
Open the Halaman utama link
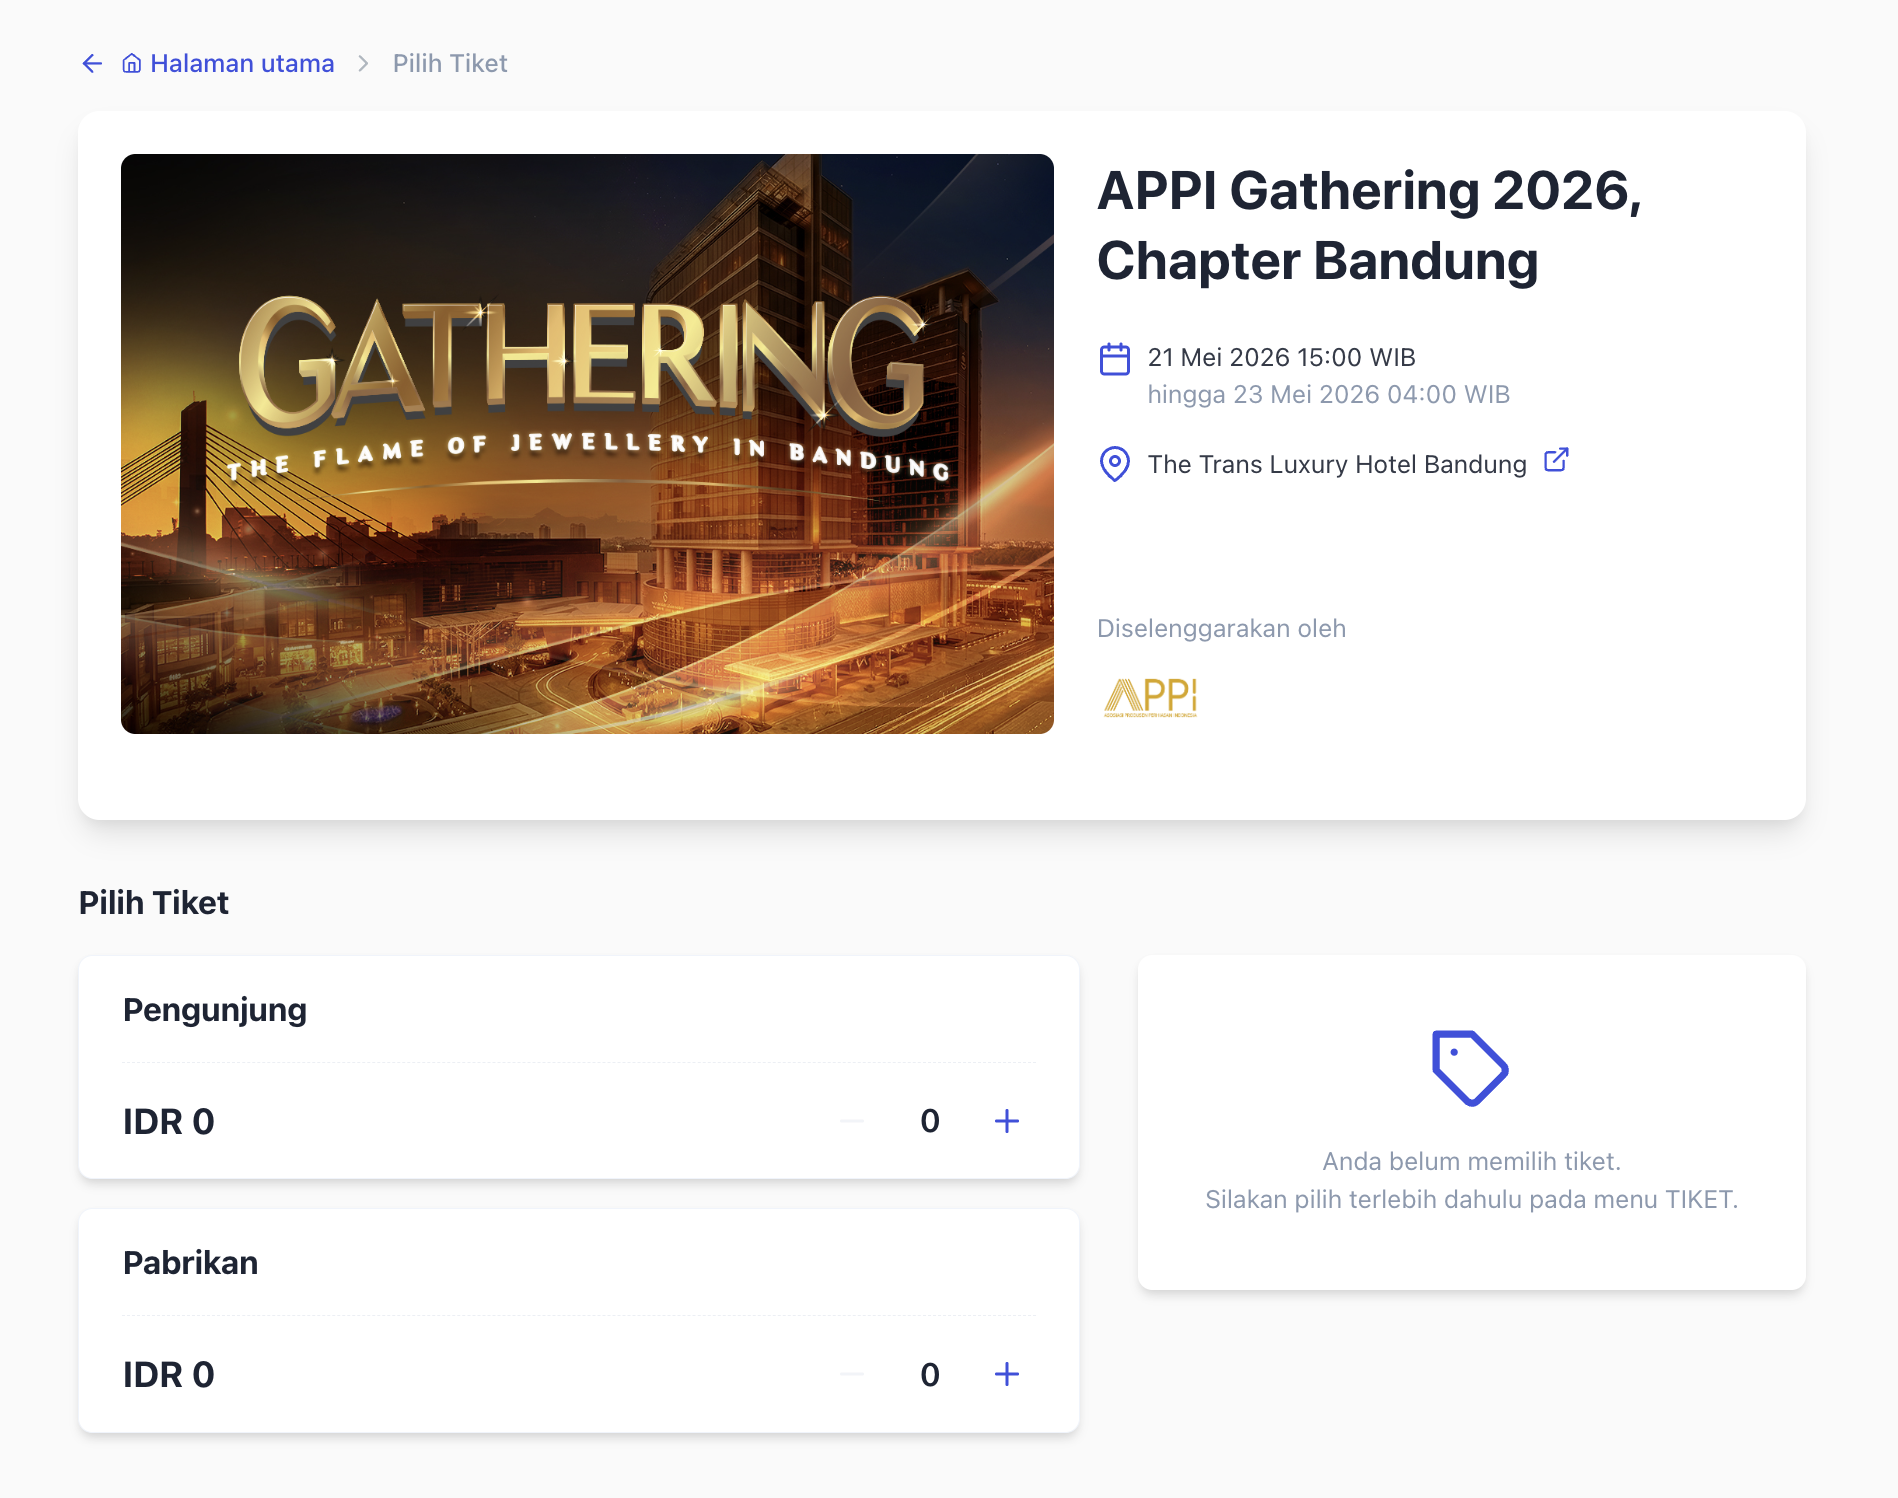tap(242, 64)
